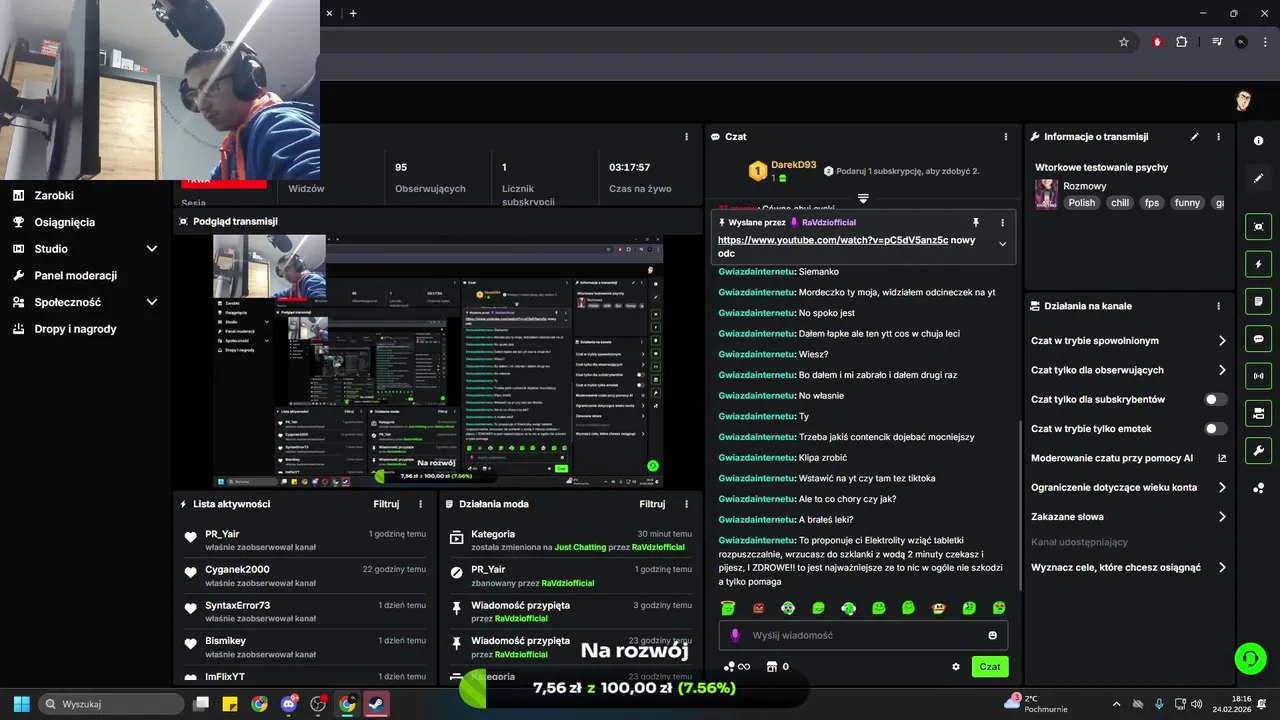Insert the angry red emote from the quick row
The image size is (1280, 720).
coord(758,608)
